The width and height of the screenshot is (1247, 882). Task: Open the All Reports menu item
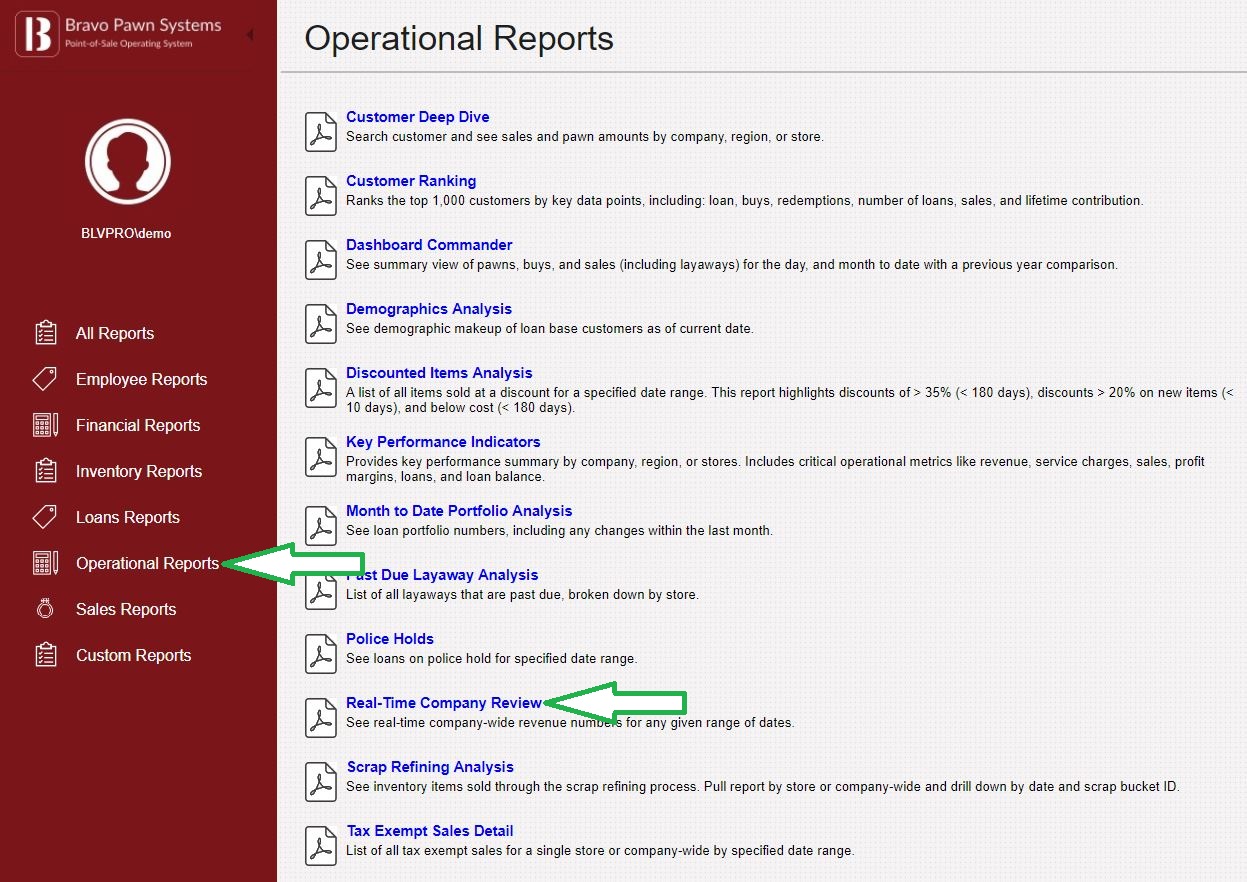pyautogui.click(x=115, y=334)
